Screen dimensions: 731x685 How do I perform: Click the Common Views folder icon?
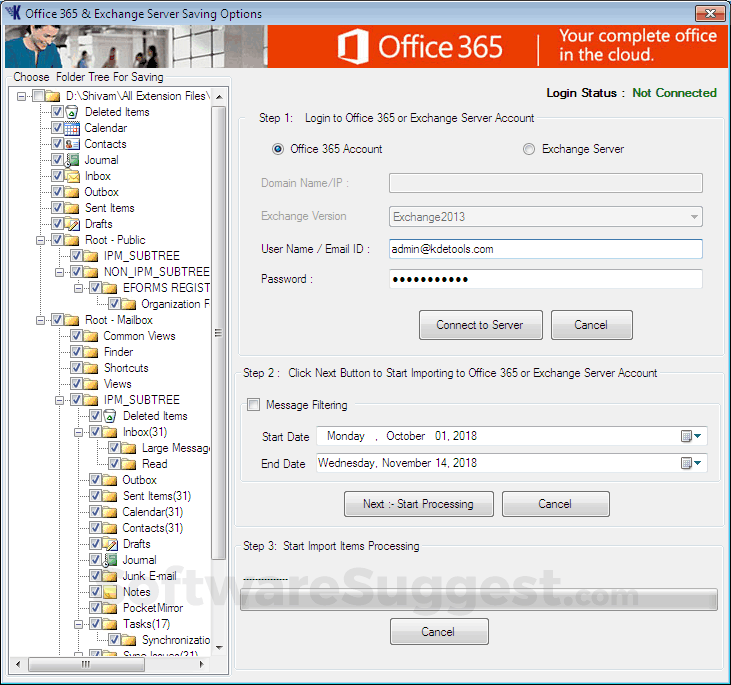[90, 336]
